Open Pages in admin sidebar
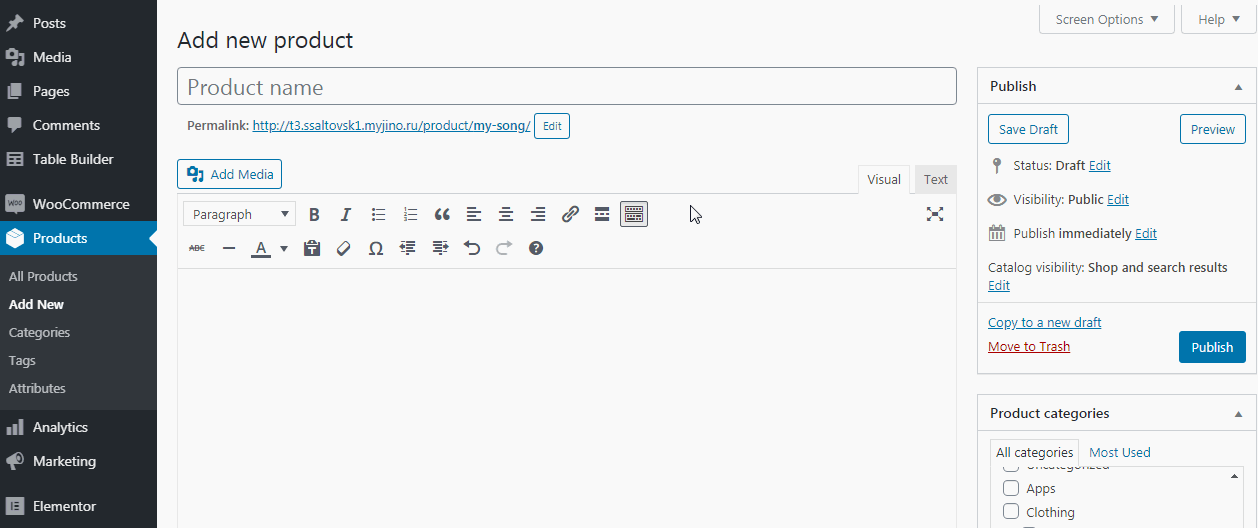This screenshot has width=1258, height=528. point(78,91)
